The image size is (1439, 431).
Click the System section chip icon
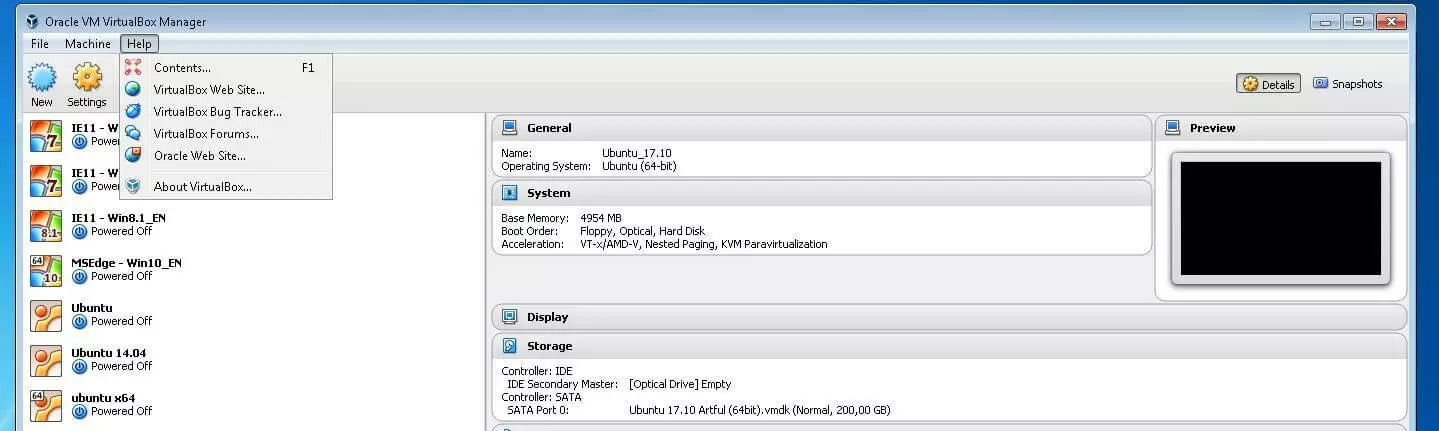coord(510,193)
